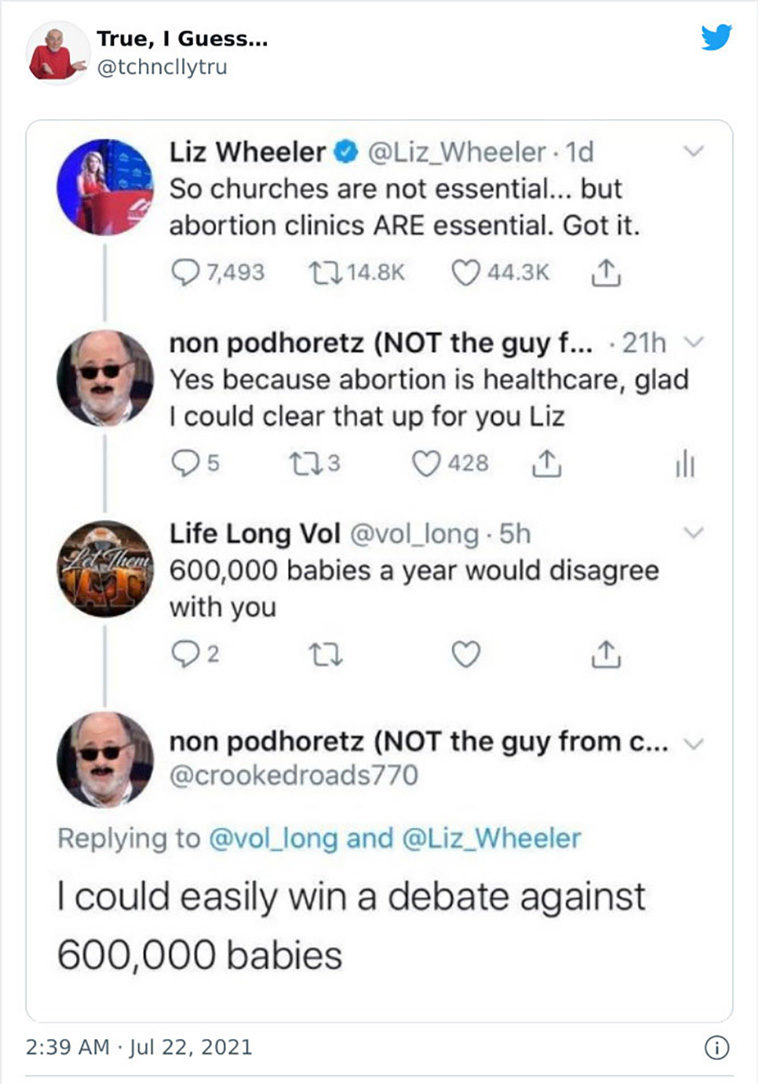Share Liz Wheeler's tweet via upload icon
The width and height of the screenshot is (758, 1084).
pyautogui.click(x=605, y=272)
